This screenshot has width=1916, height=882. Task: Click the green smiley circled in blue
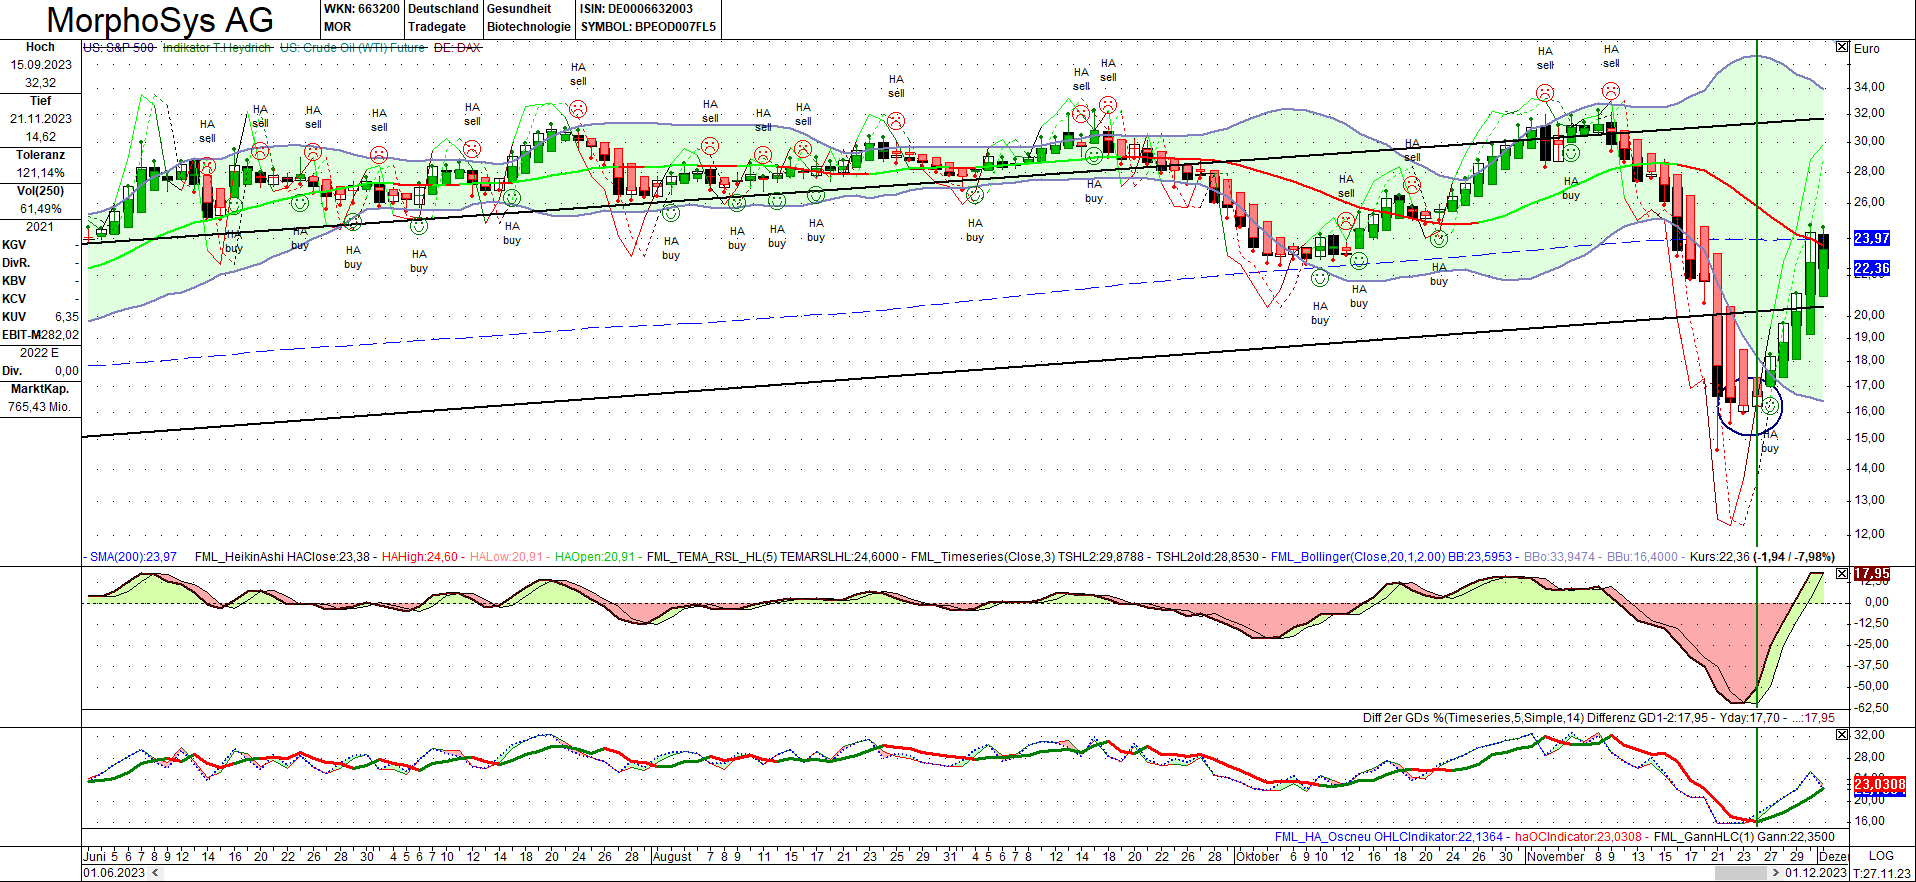click(x=1770, y=406)
